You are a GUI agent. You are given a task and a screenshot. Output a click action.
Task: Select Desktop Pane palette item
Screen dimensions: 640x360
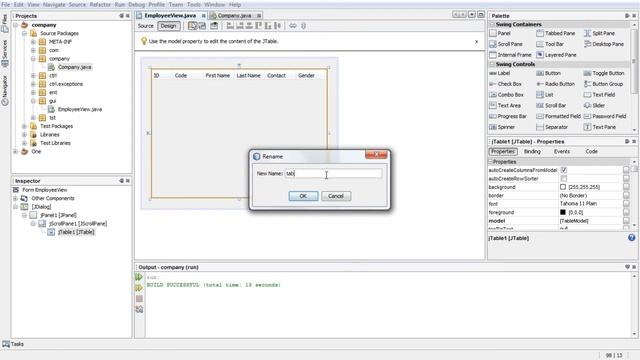coord(604,44)
